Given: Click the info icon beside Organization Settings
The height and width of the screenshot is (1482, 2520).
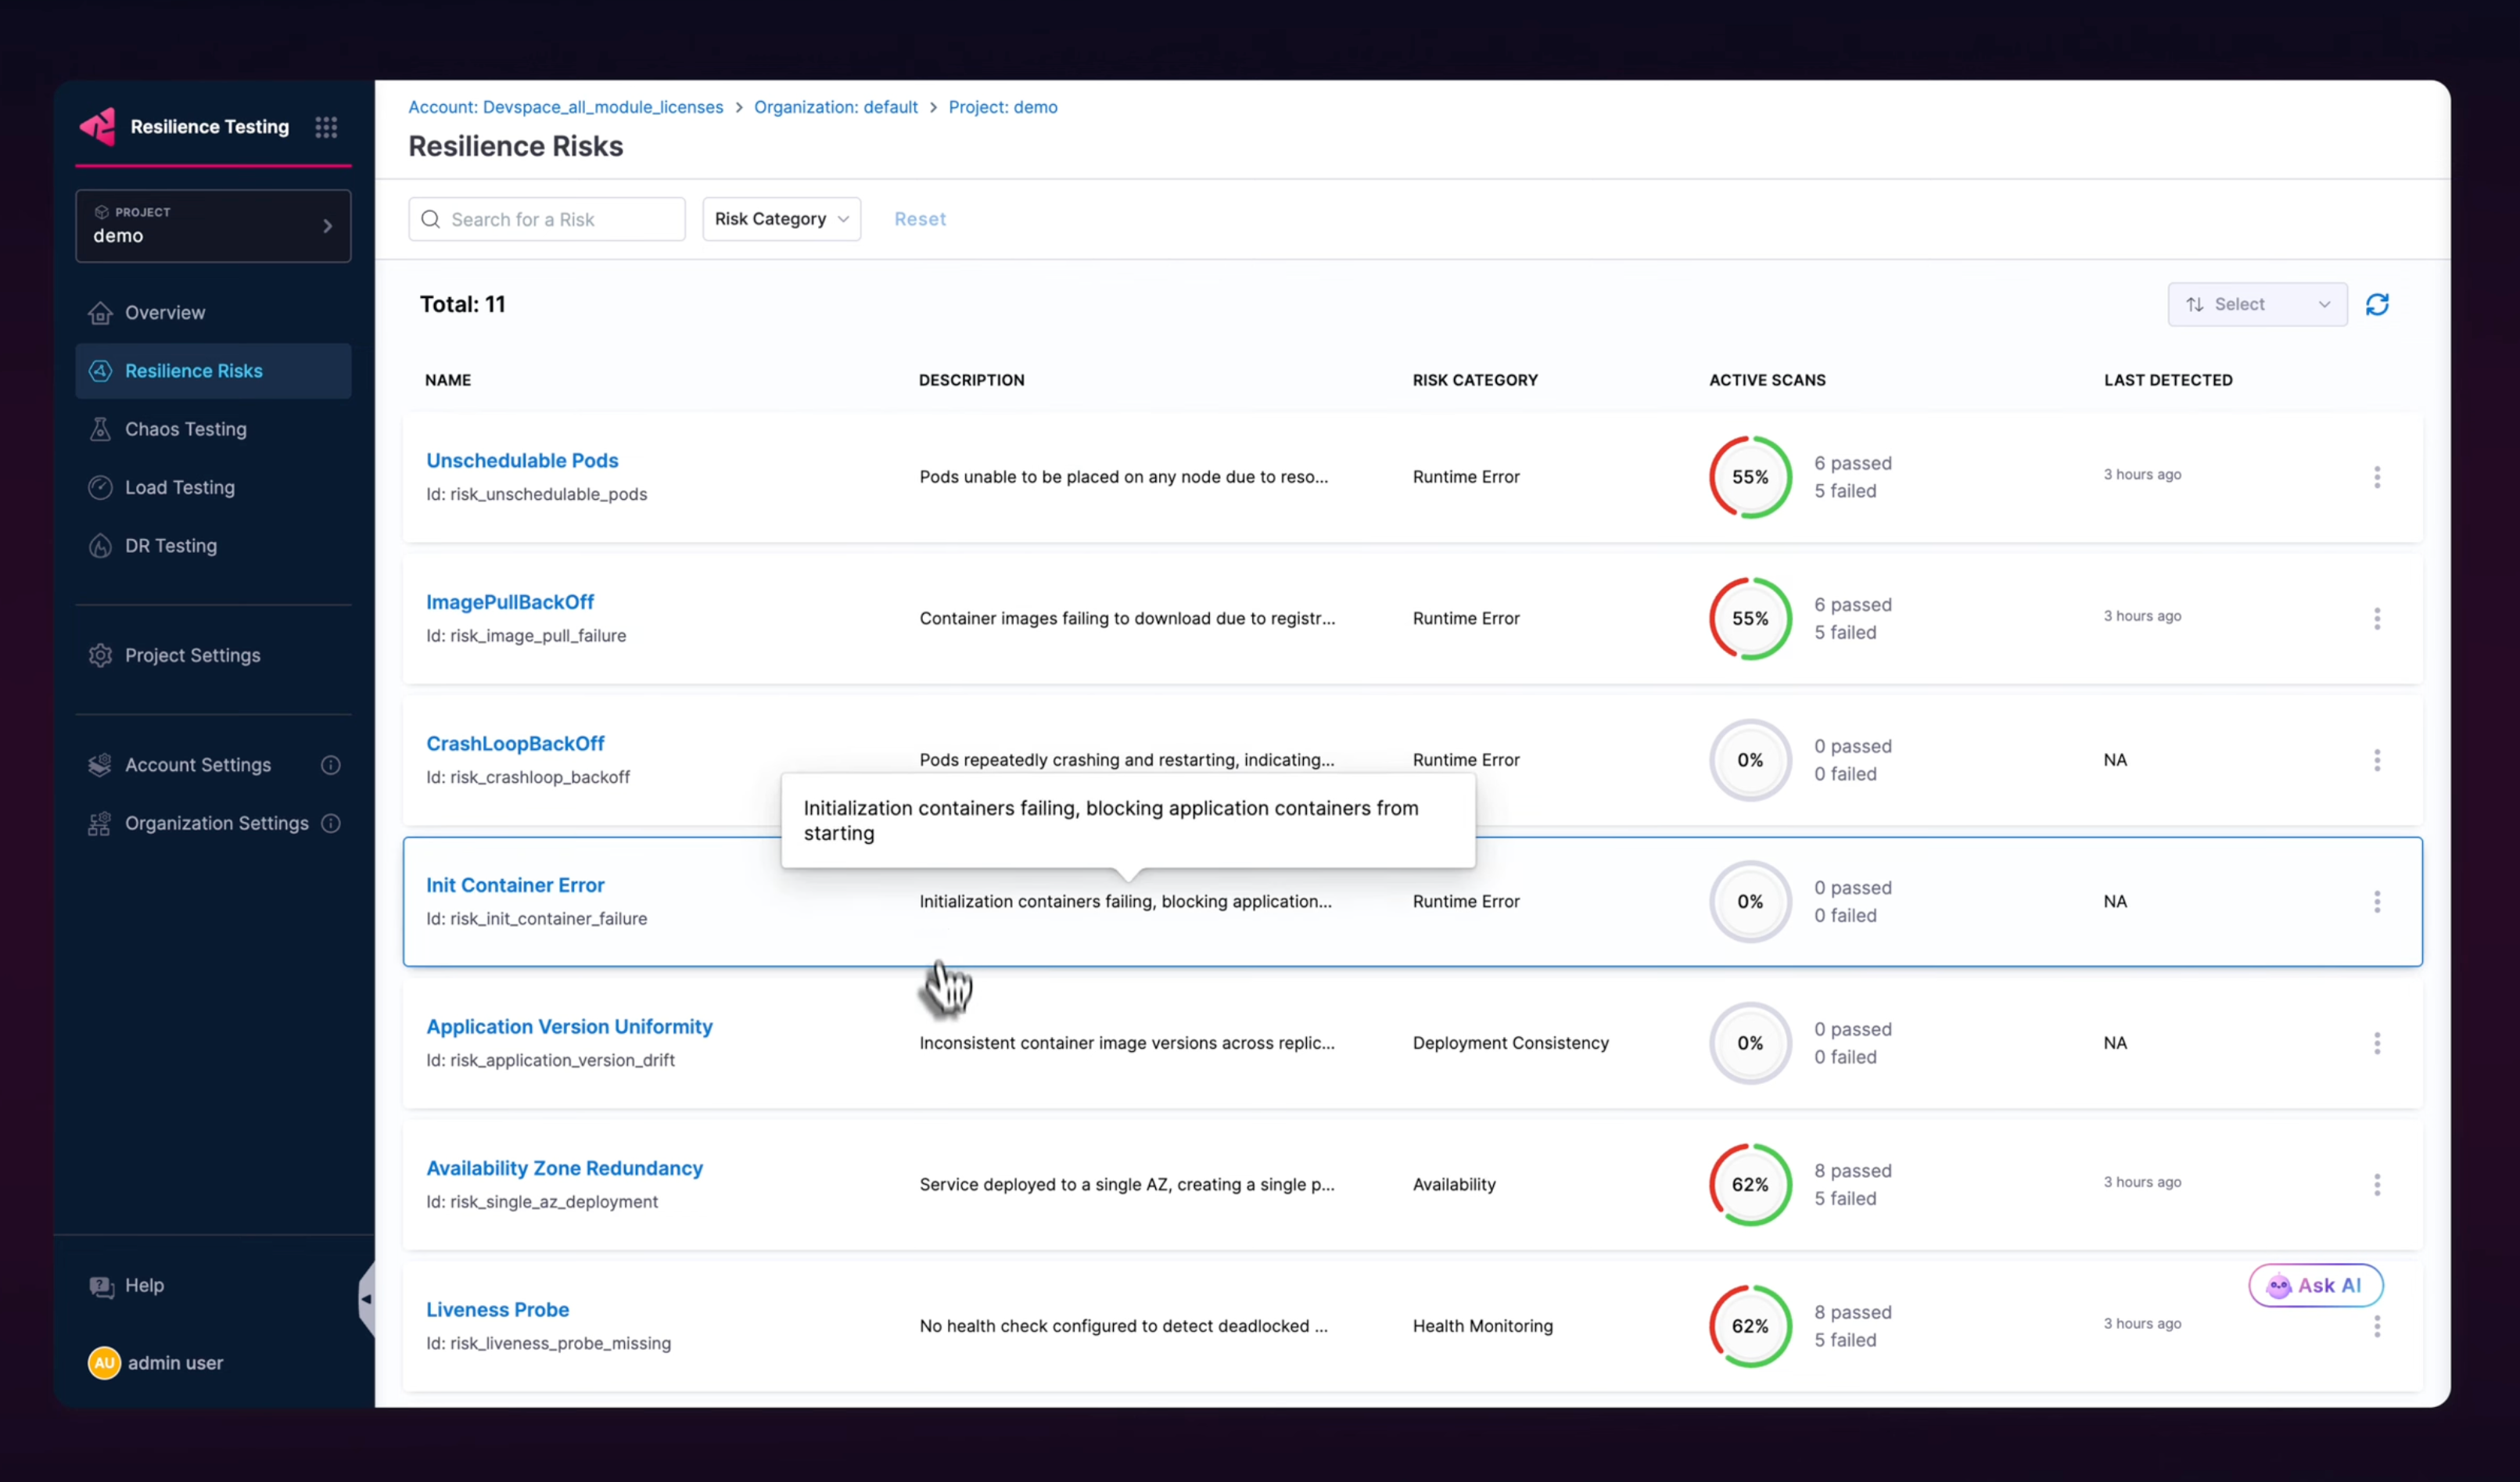Looking at the screenshot, I should (331, 823).
